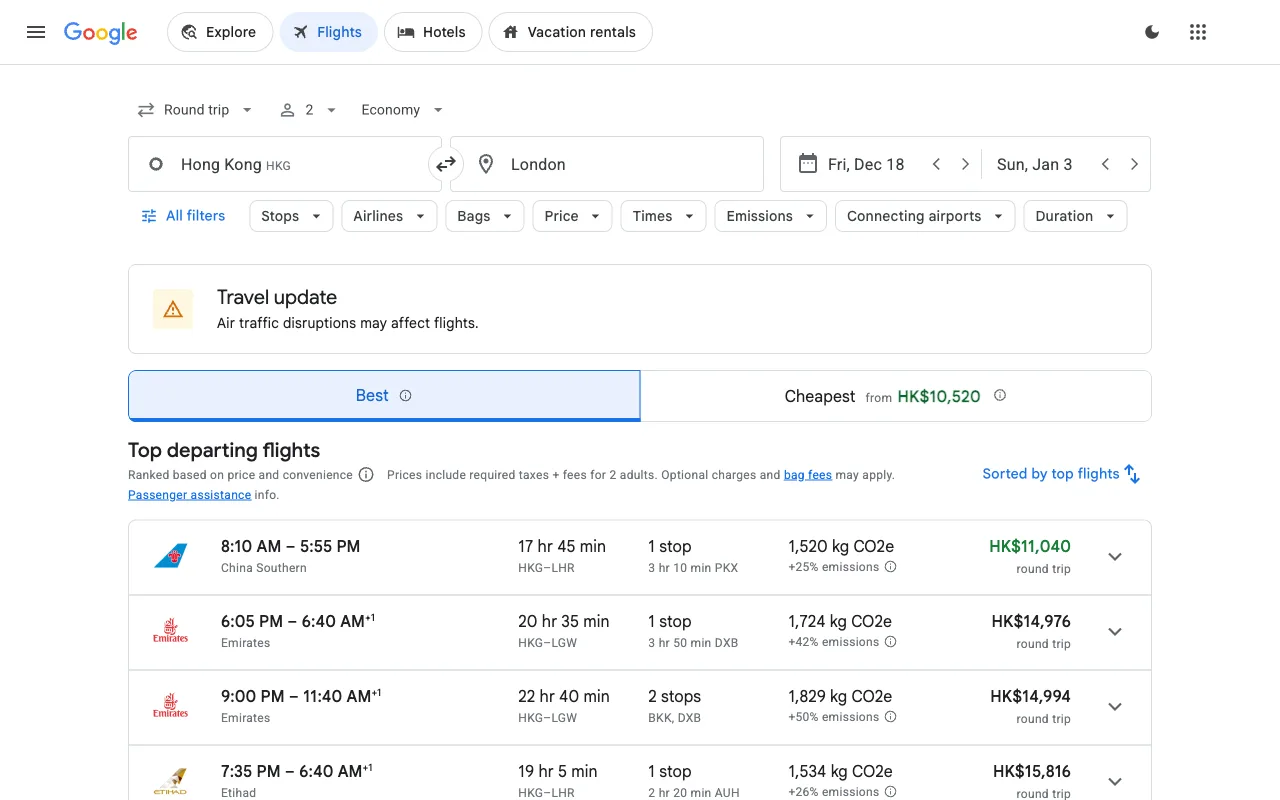Open the Bags filter
This screenshot has width=1280, height=800.
click(x=485, y=216)
